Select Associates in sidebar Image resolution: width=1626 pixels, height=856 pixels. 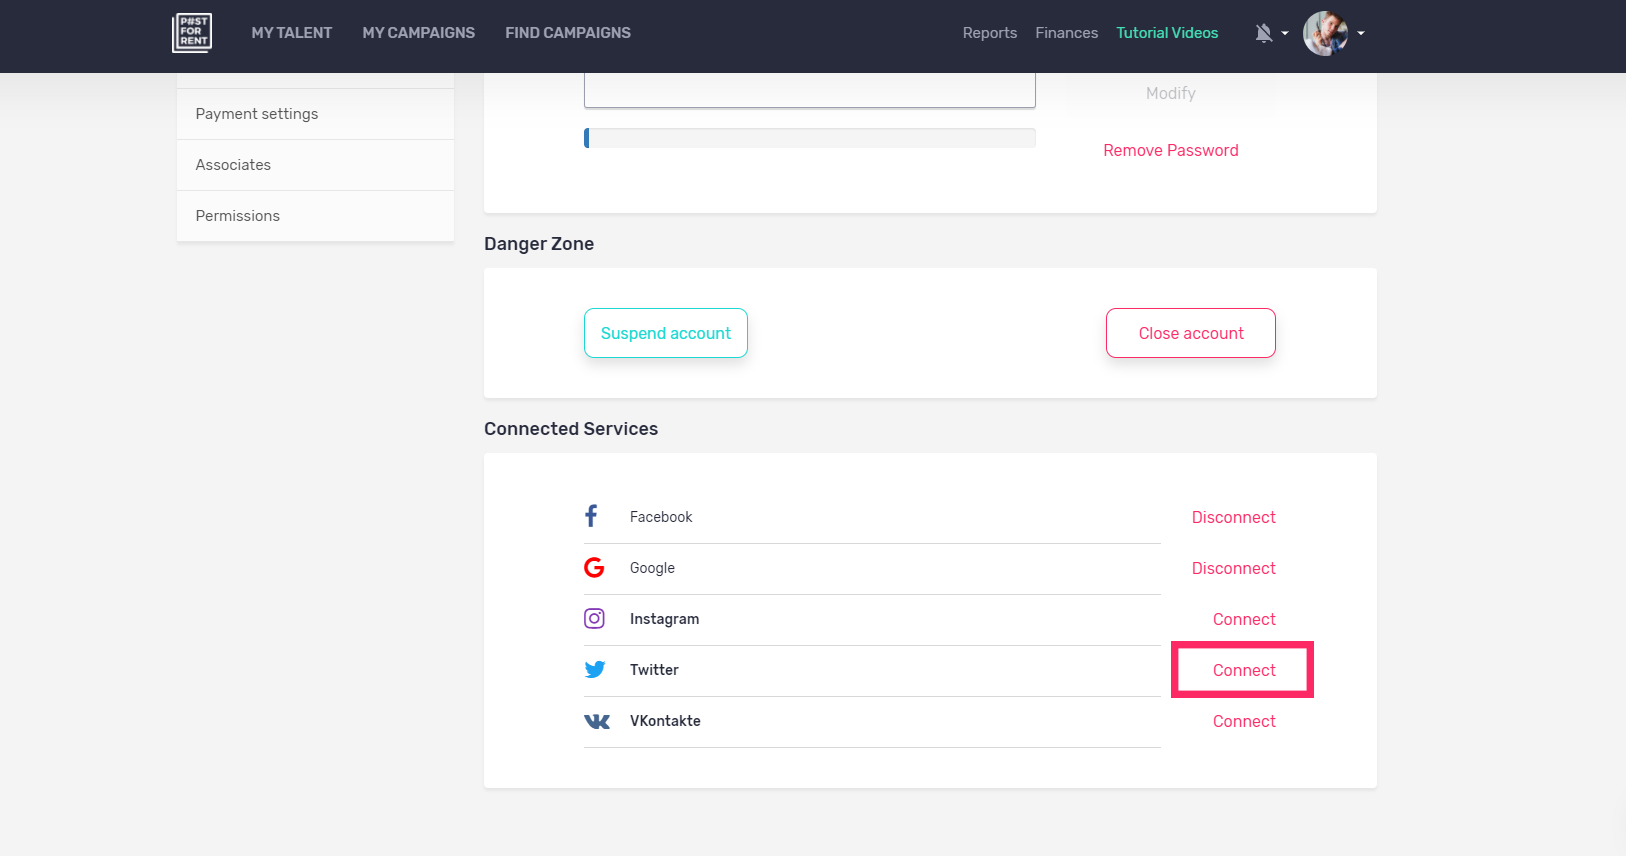tap(315, 165)
